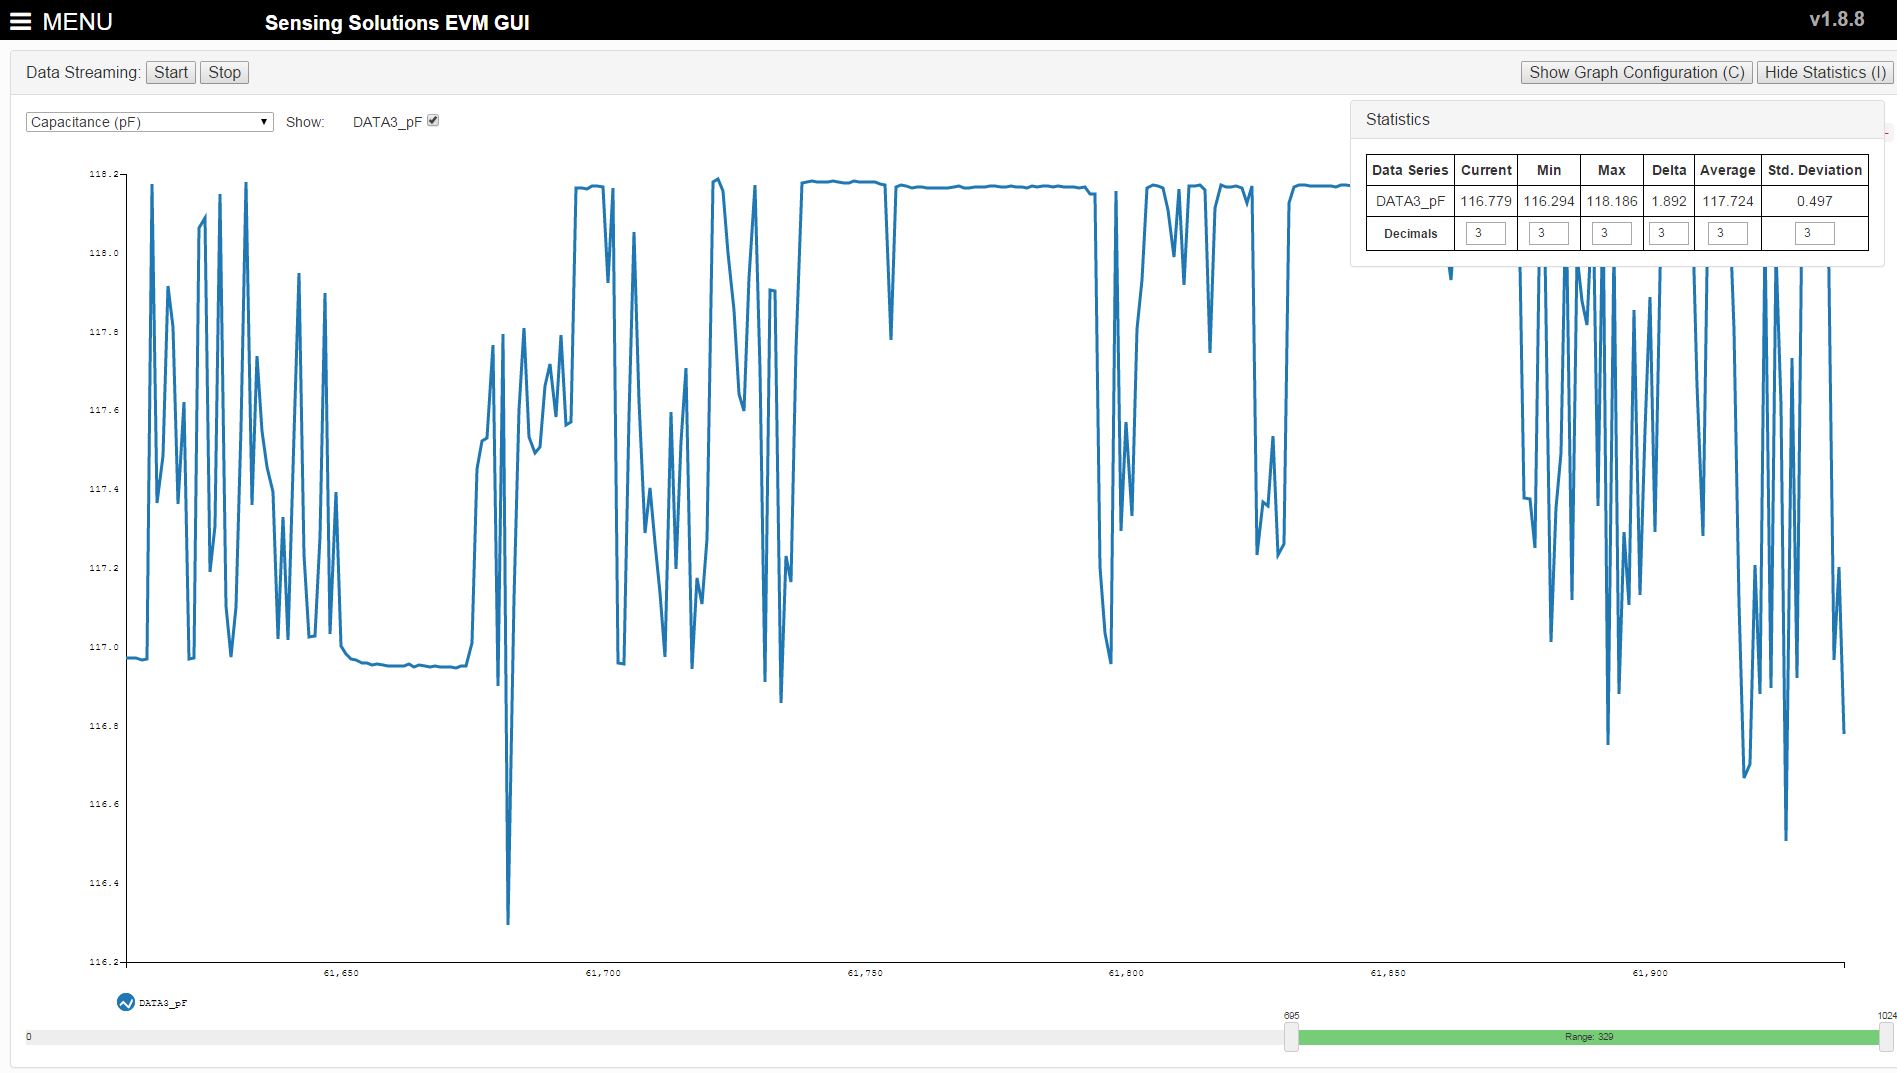Click the Current decimals input field

tap(1485, 233)
